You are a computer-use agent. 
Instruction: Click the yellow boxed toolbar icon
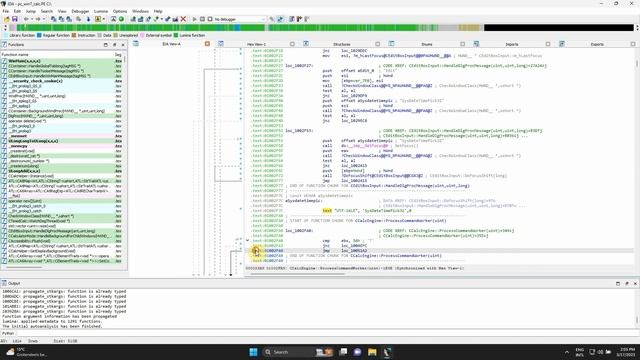click(98, 19)
